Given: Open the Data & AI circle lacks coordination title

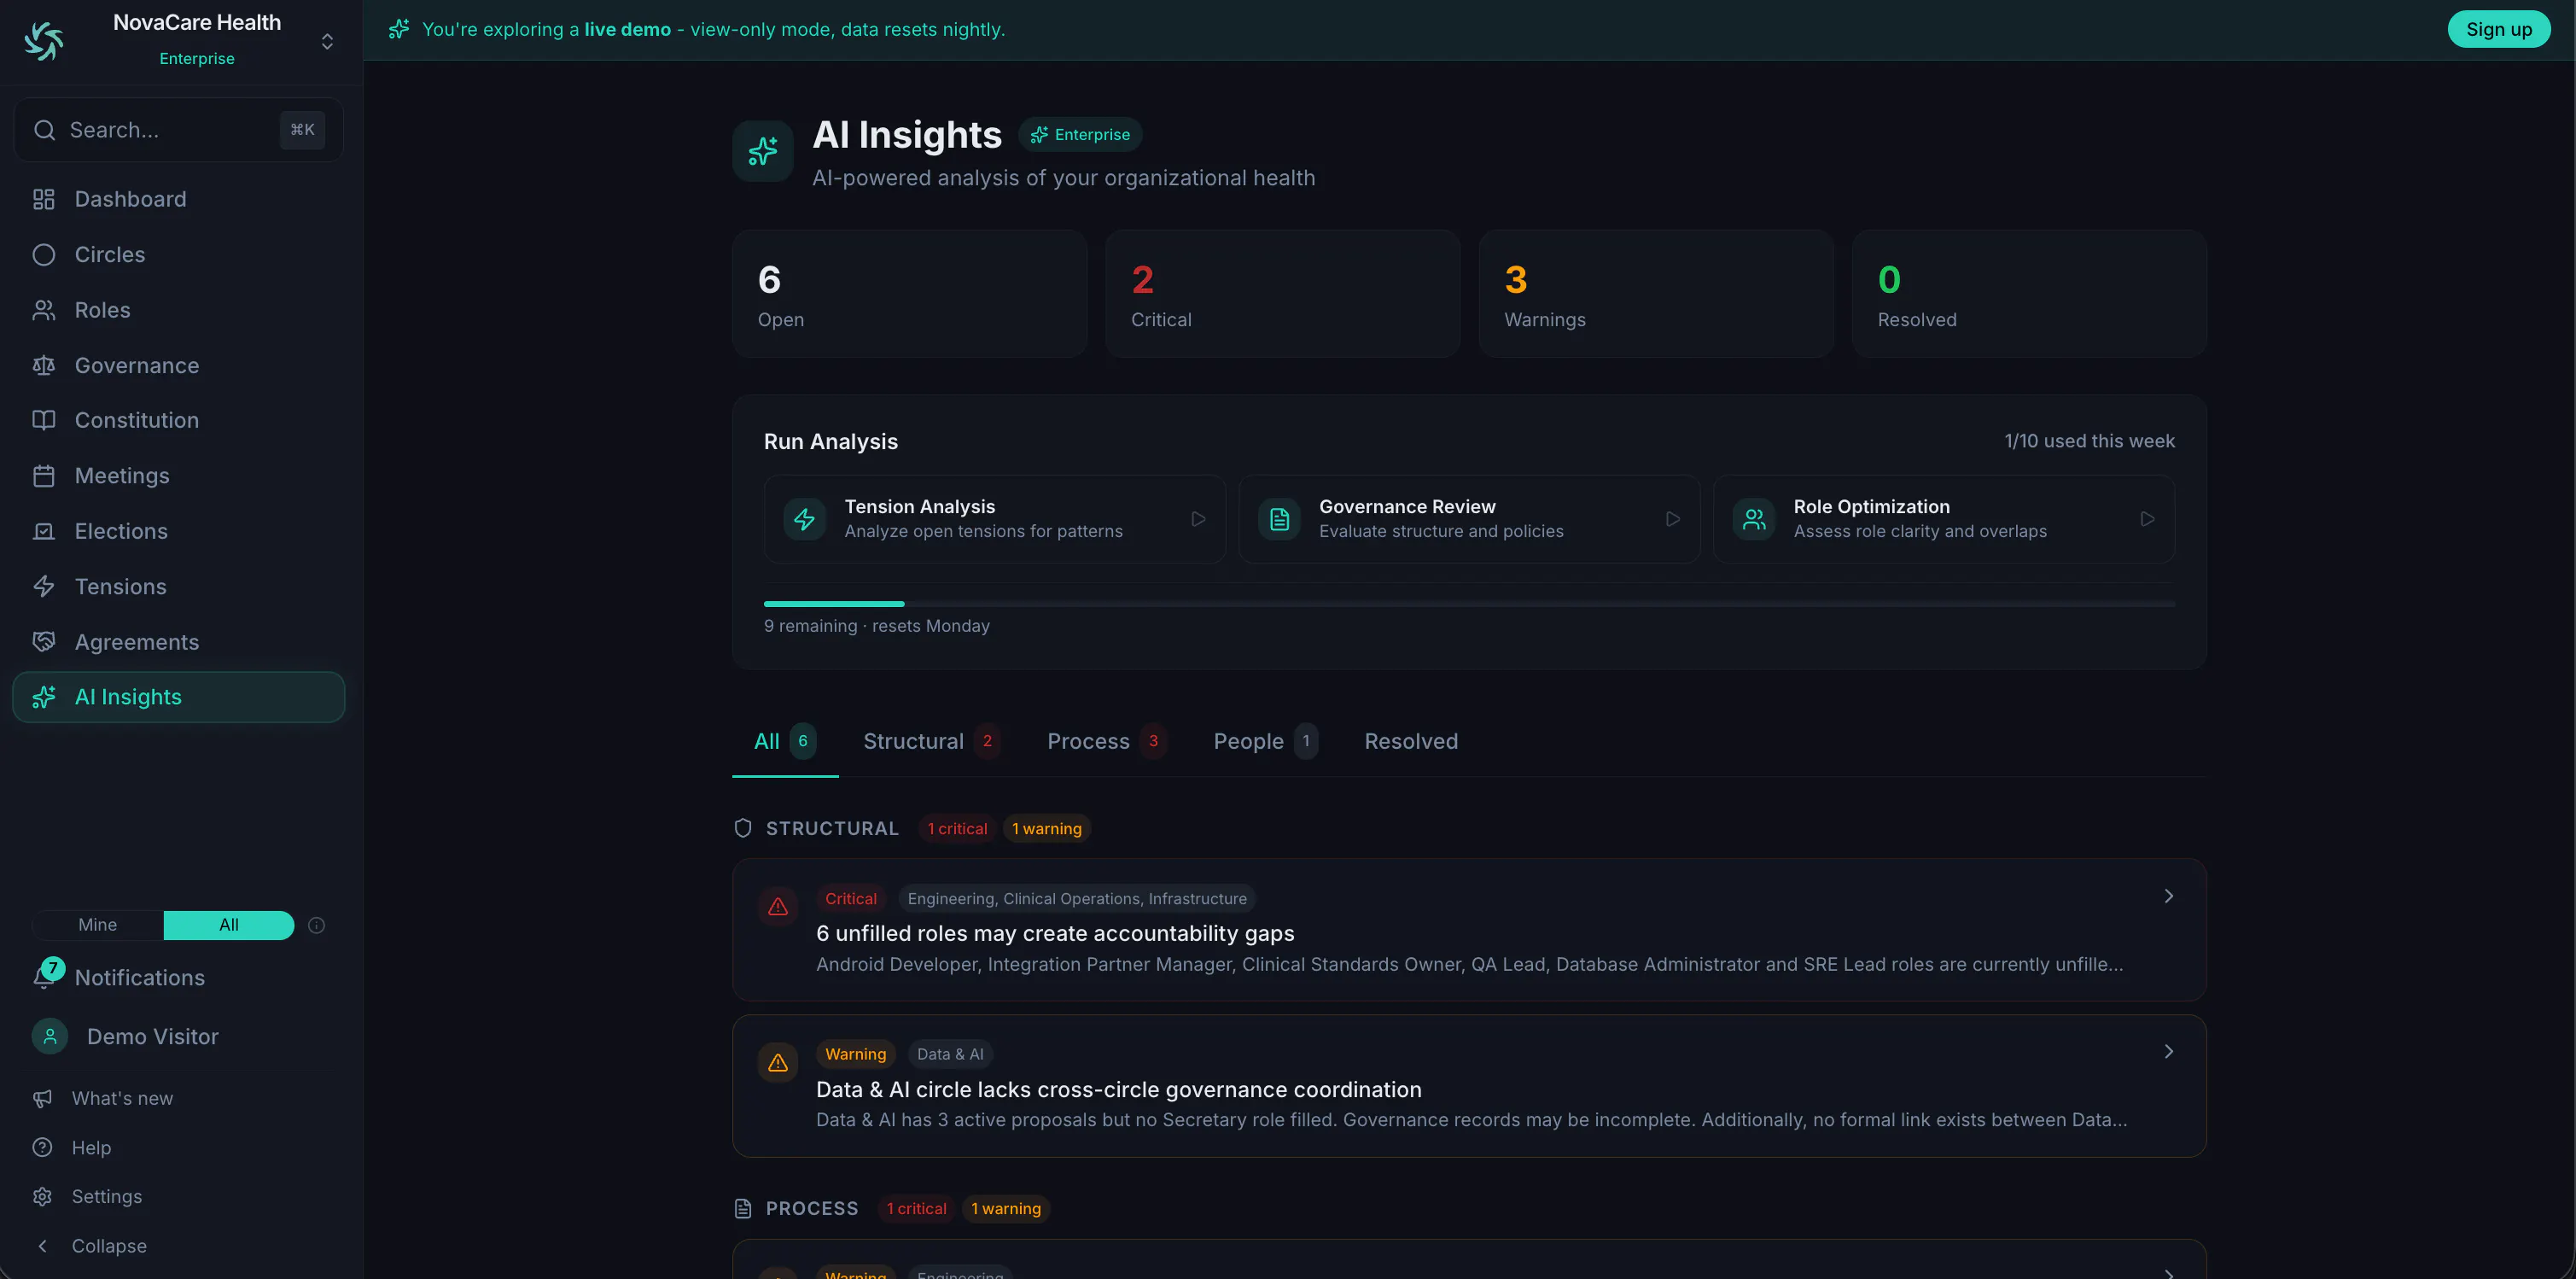Looking at the screenshot, I should (1119, 1089).
